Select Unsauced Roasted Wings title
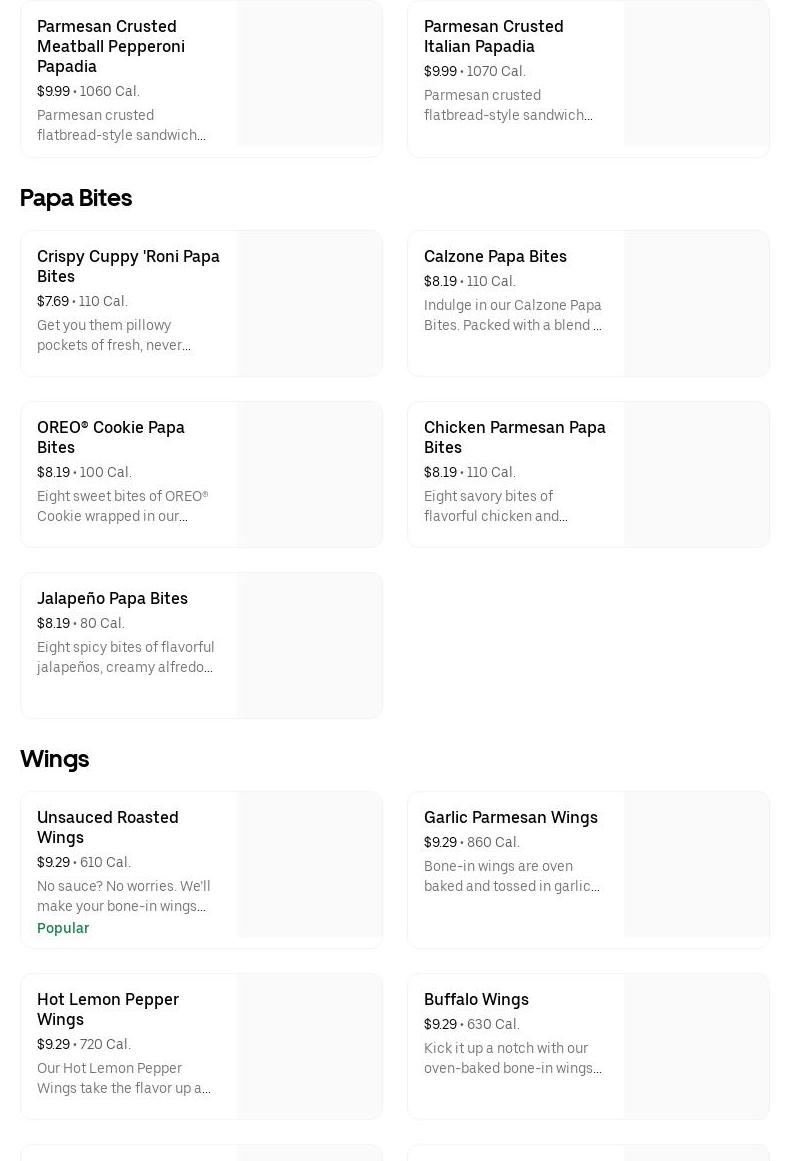This screenshot has width=804, height=1161. click(108, 827)
